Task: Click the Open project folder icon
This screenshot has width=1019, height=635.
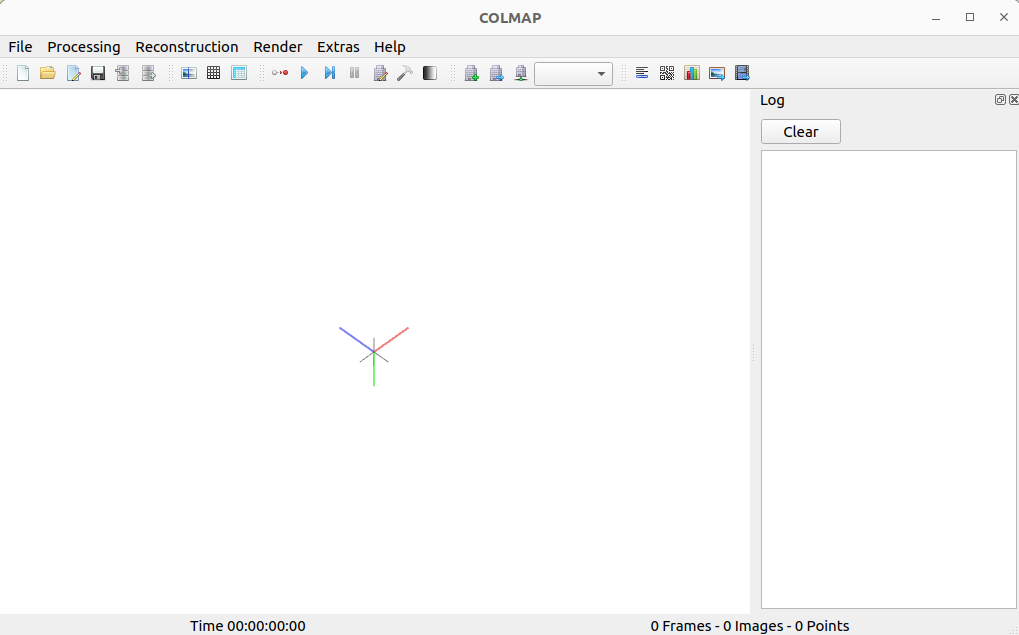Action: tap(47, 73)
